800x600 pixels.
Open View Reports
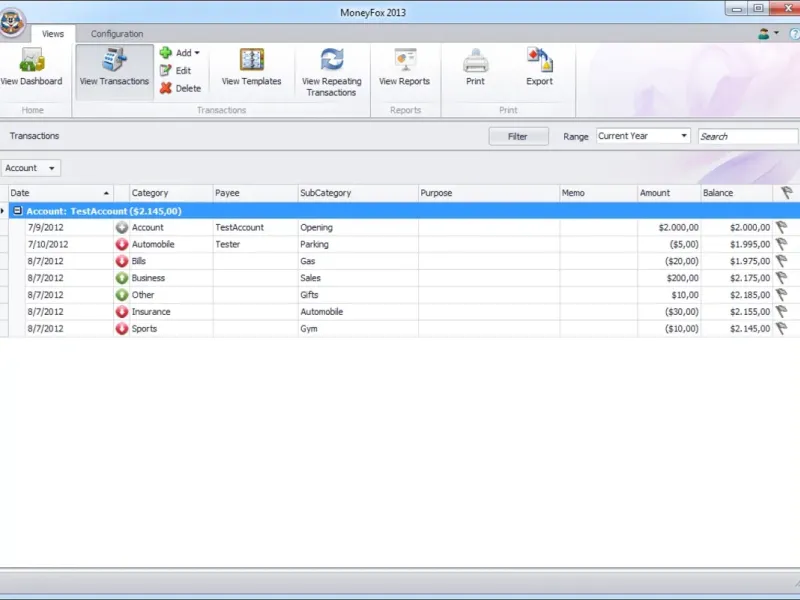click(405, 68)
